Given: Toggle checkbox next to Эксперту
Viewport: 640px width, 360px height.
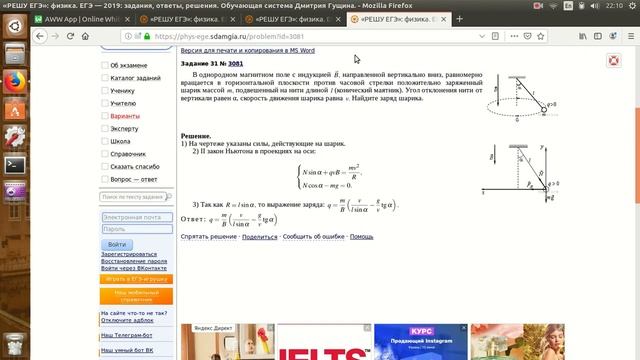Looking at the screenshot, I should tap(105, 129).
